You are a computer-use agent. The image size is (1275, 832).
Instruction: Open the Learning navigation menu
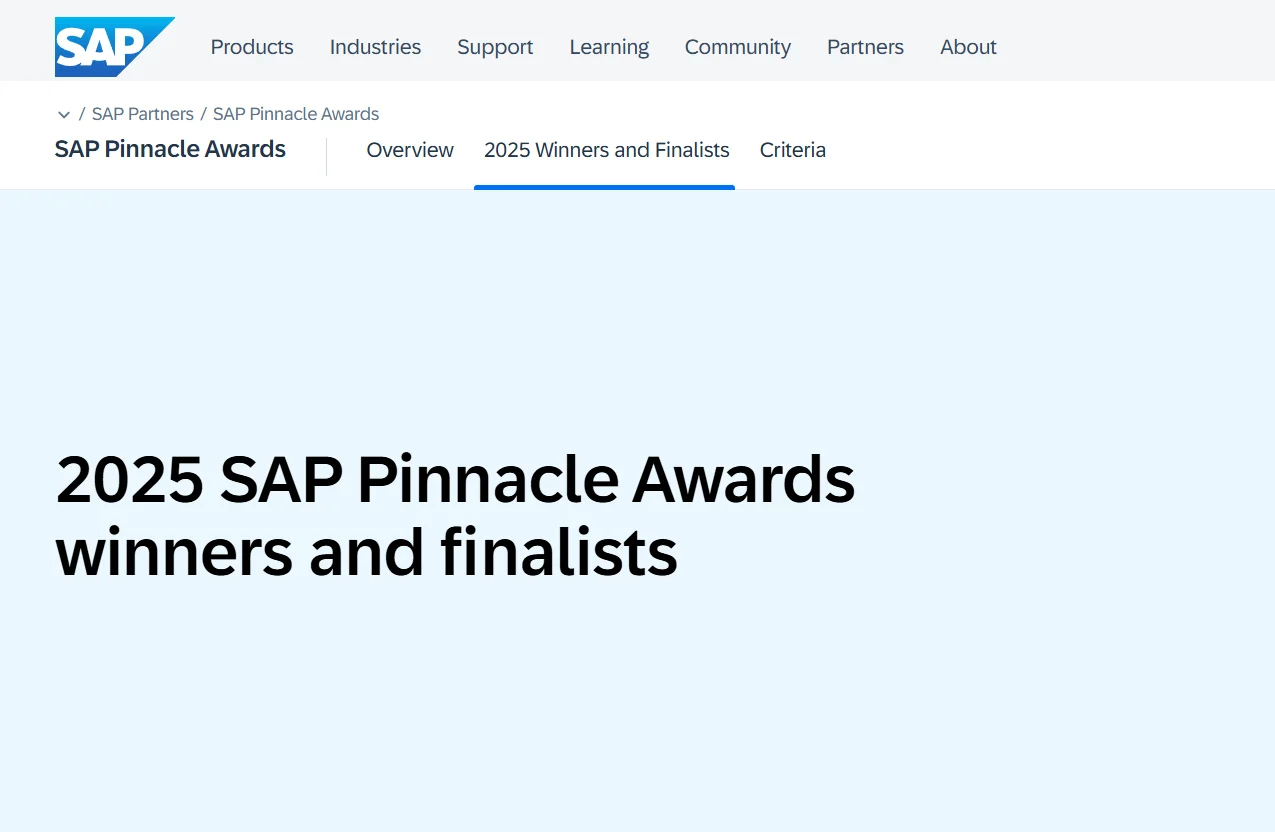point(609,47)
